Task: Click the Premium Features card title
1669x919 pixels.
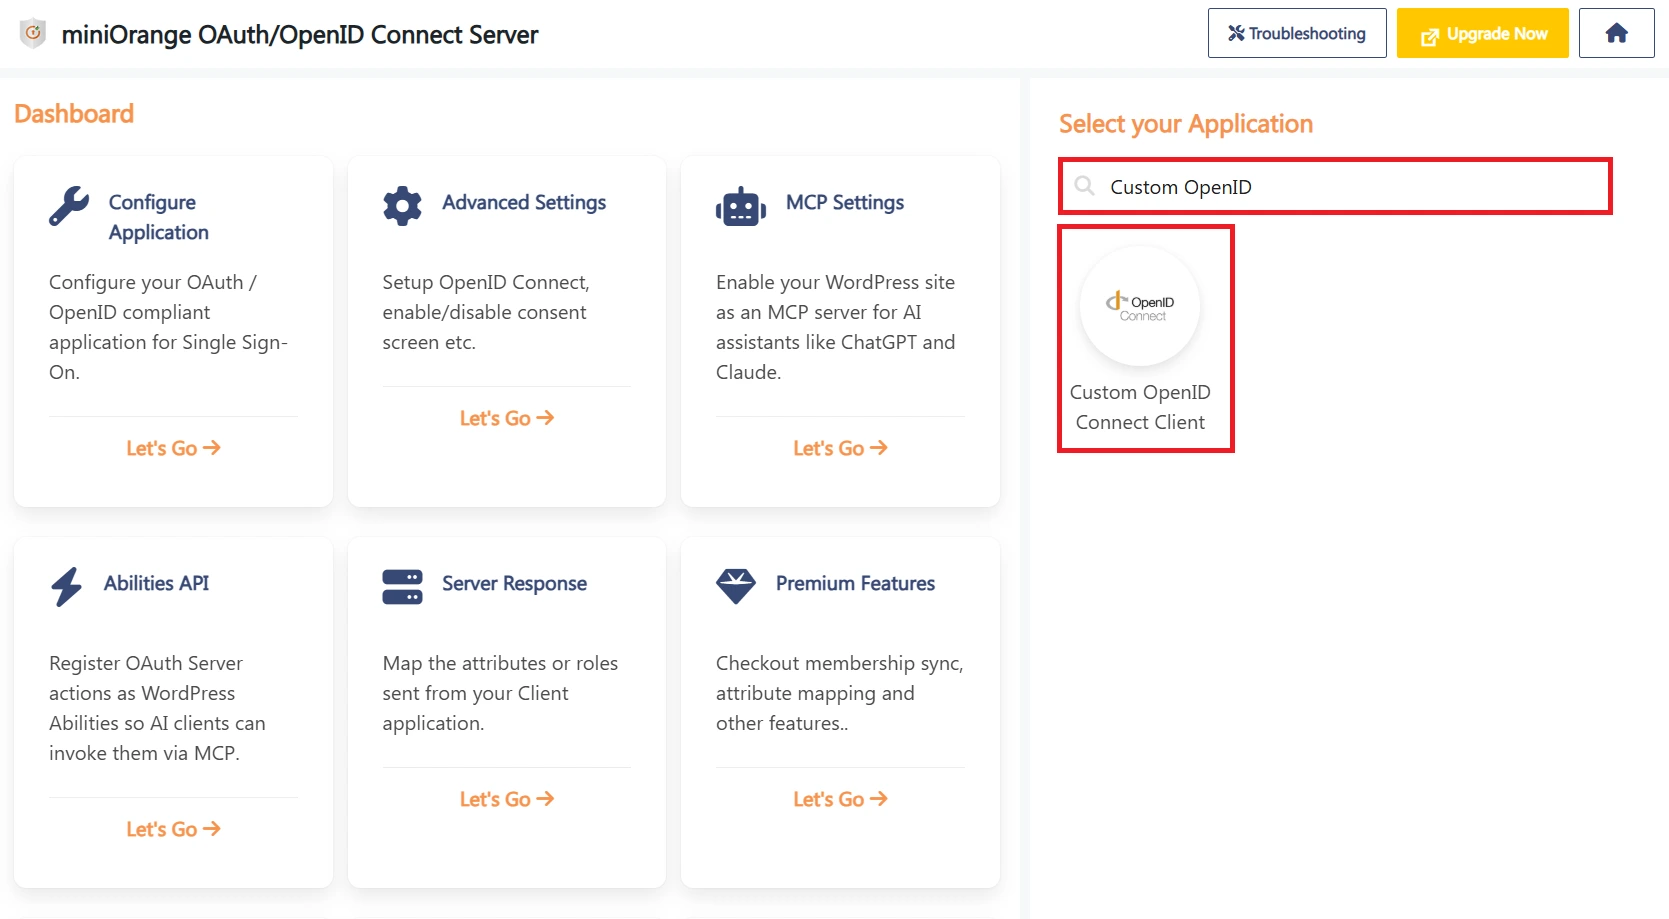Action: (x=855, y=583)
